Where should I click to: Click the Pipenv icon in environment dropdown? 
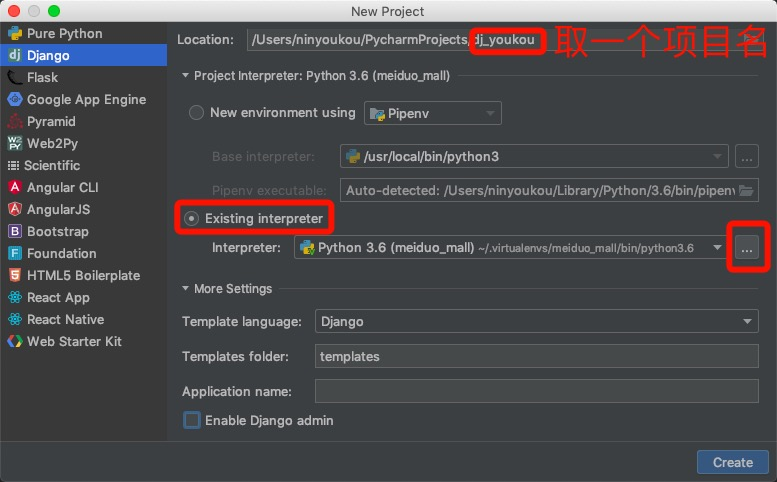(x=377, y=114)
